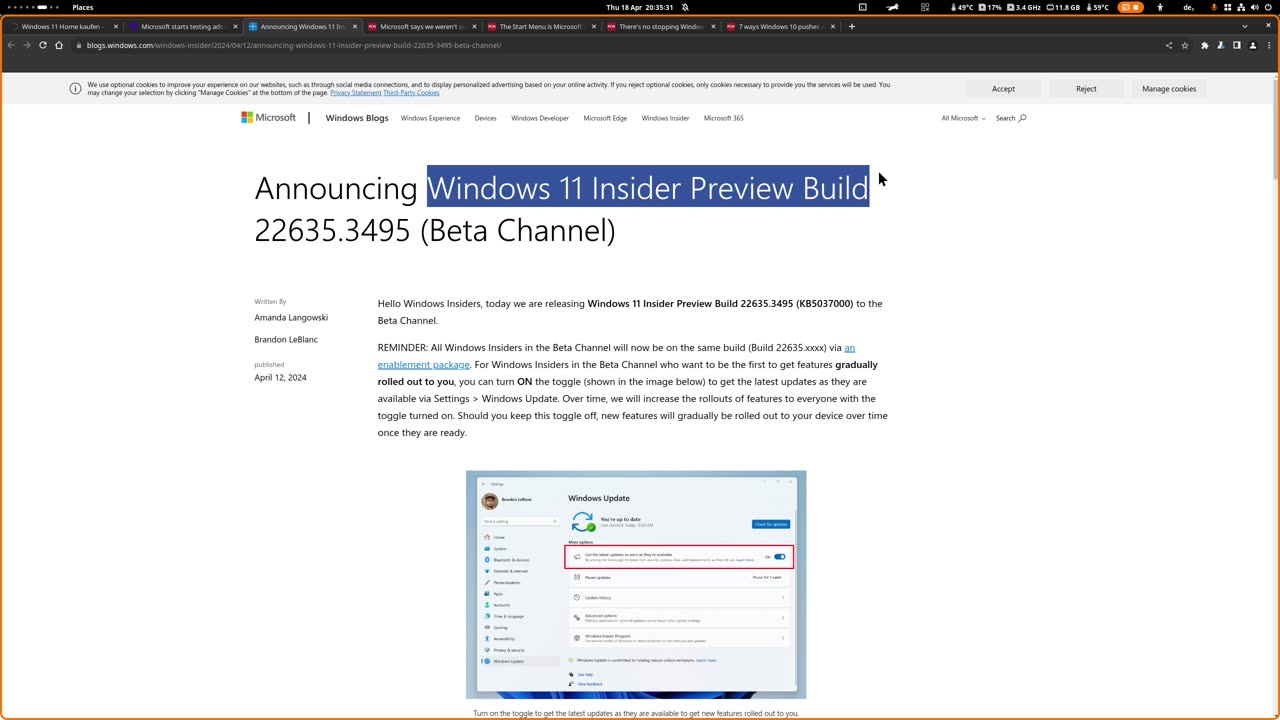This screenshot has width=1280, height=720.
Task: Open the Privacy Statement link
Action: [355, 93]
